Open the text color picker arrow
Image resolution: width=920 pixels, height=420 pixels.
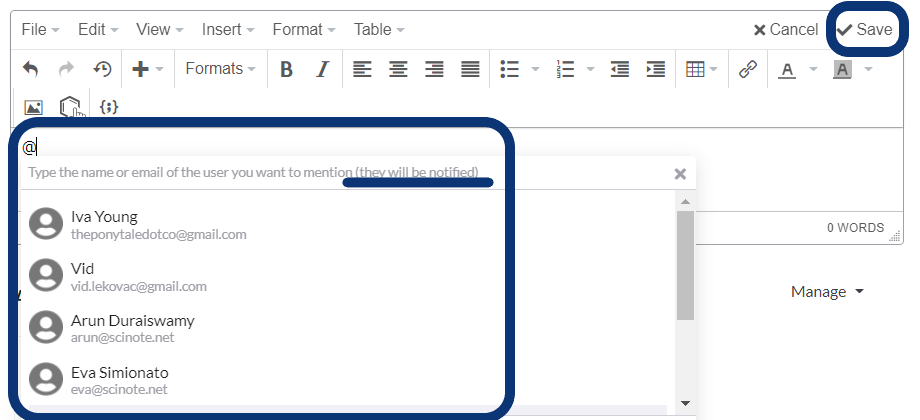tap(813, 69)
